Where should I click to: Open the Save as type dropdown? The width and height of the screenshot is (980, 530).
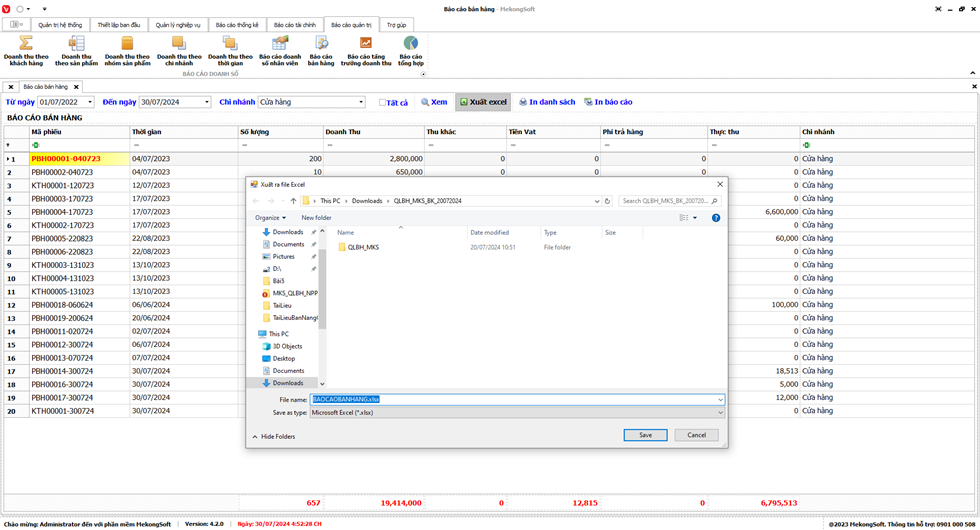pos(720,412)
